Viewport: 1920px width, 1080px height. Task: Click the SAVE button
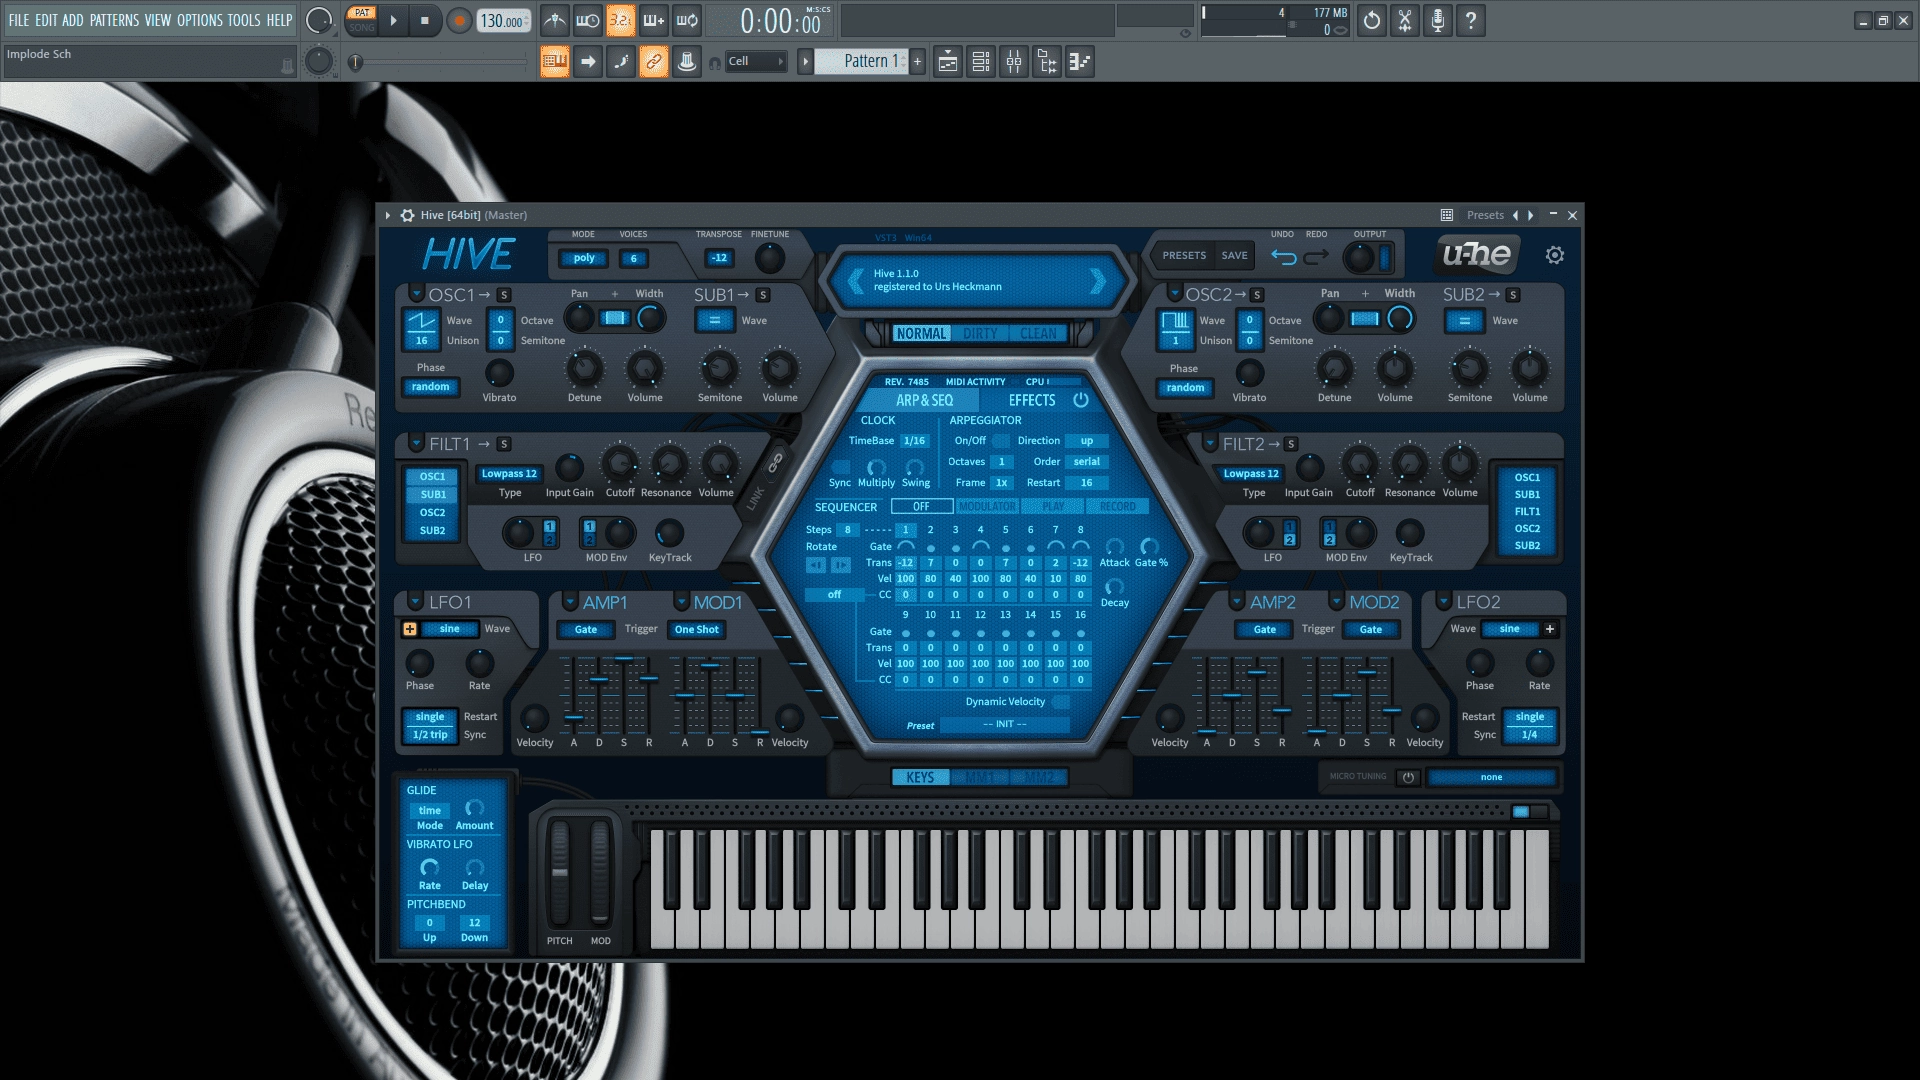click(x=1235, y=255)
